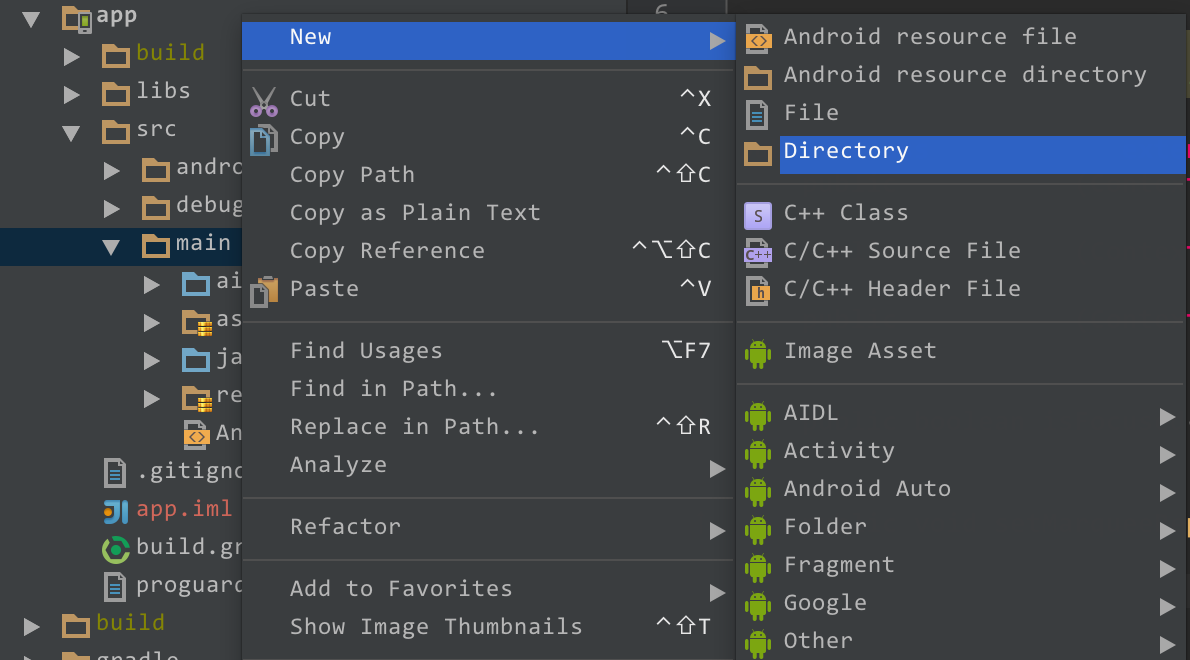This screenshot has width=1190, height=660.
Task: Select C++ Class in New submenu
Action: pos(962,213)
